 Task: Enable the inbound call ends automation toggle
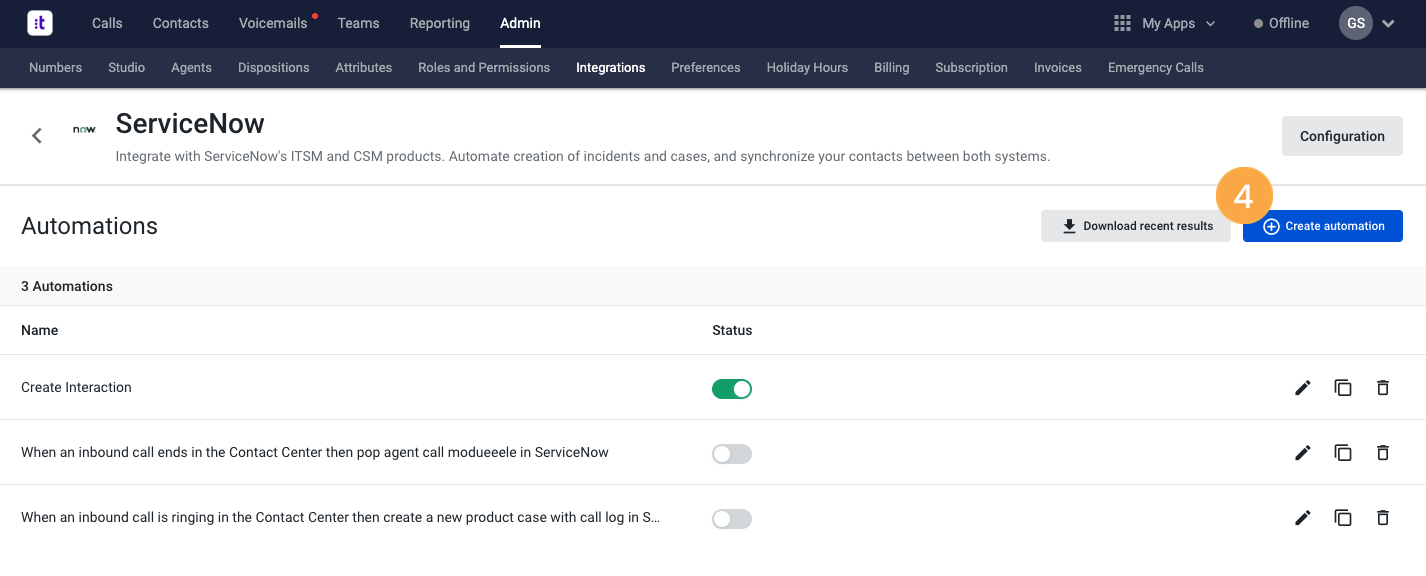(731, 454)
